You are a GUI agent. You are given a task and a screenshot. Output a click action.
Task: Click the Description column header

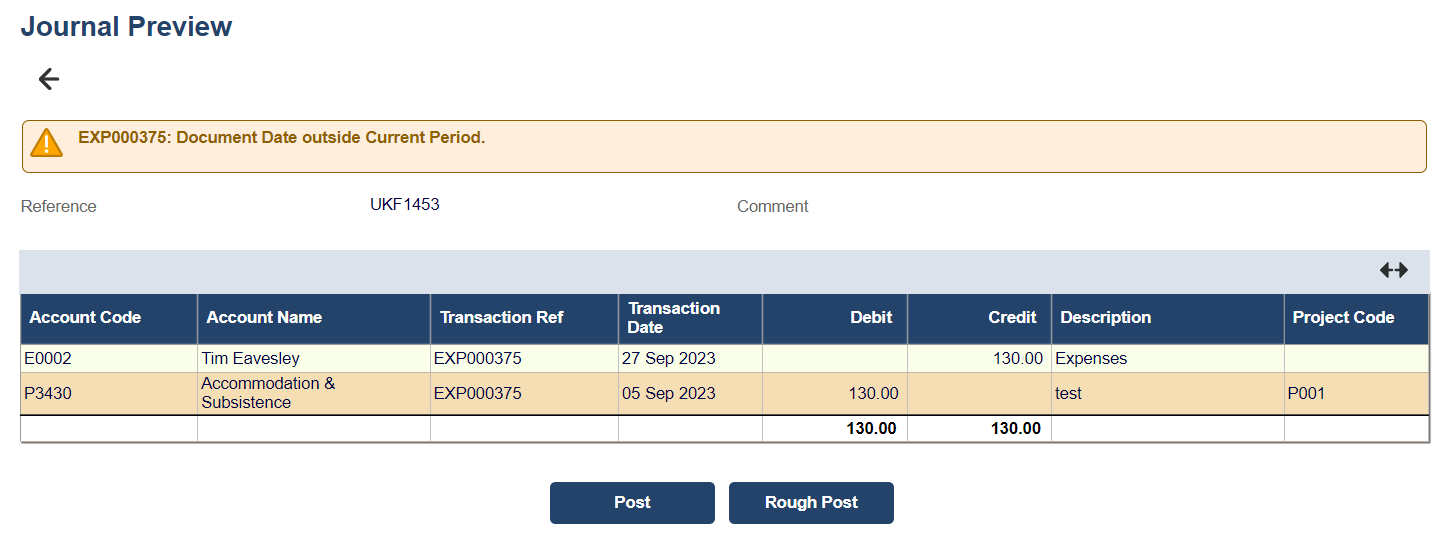(1105, 318)
